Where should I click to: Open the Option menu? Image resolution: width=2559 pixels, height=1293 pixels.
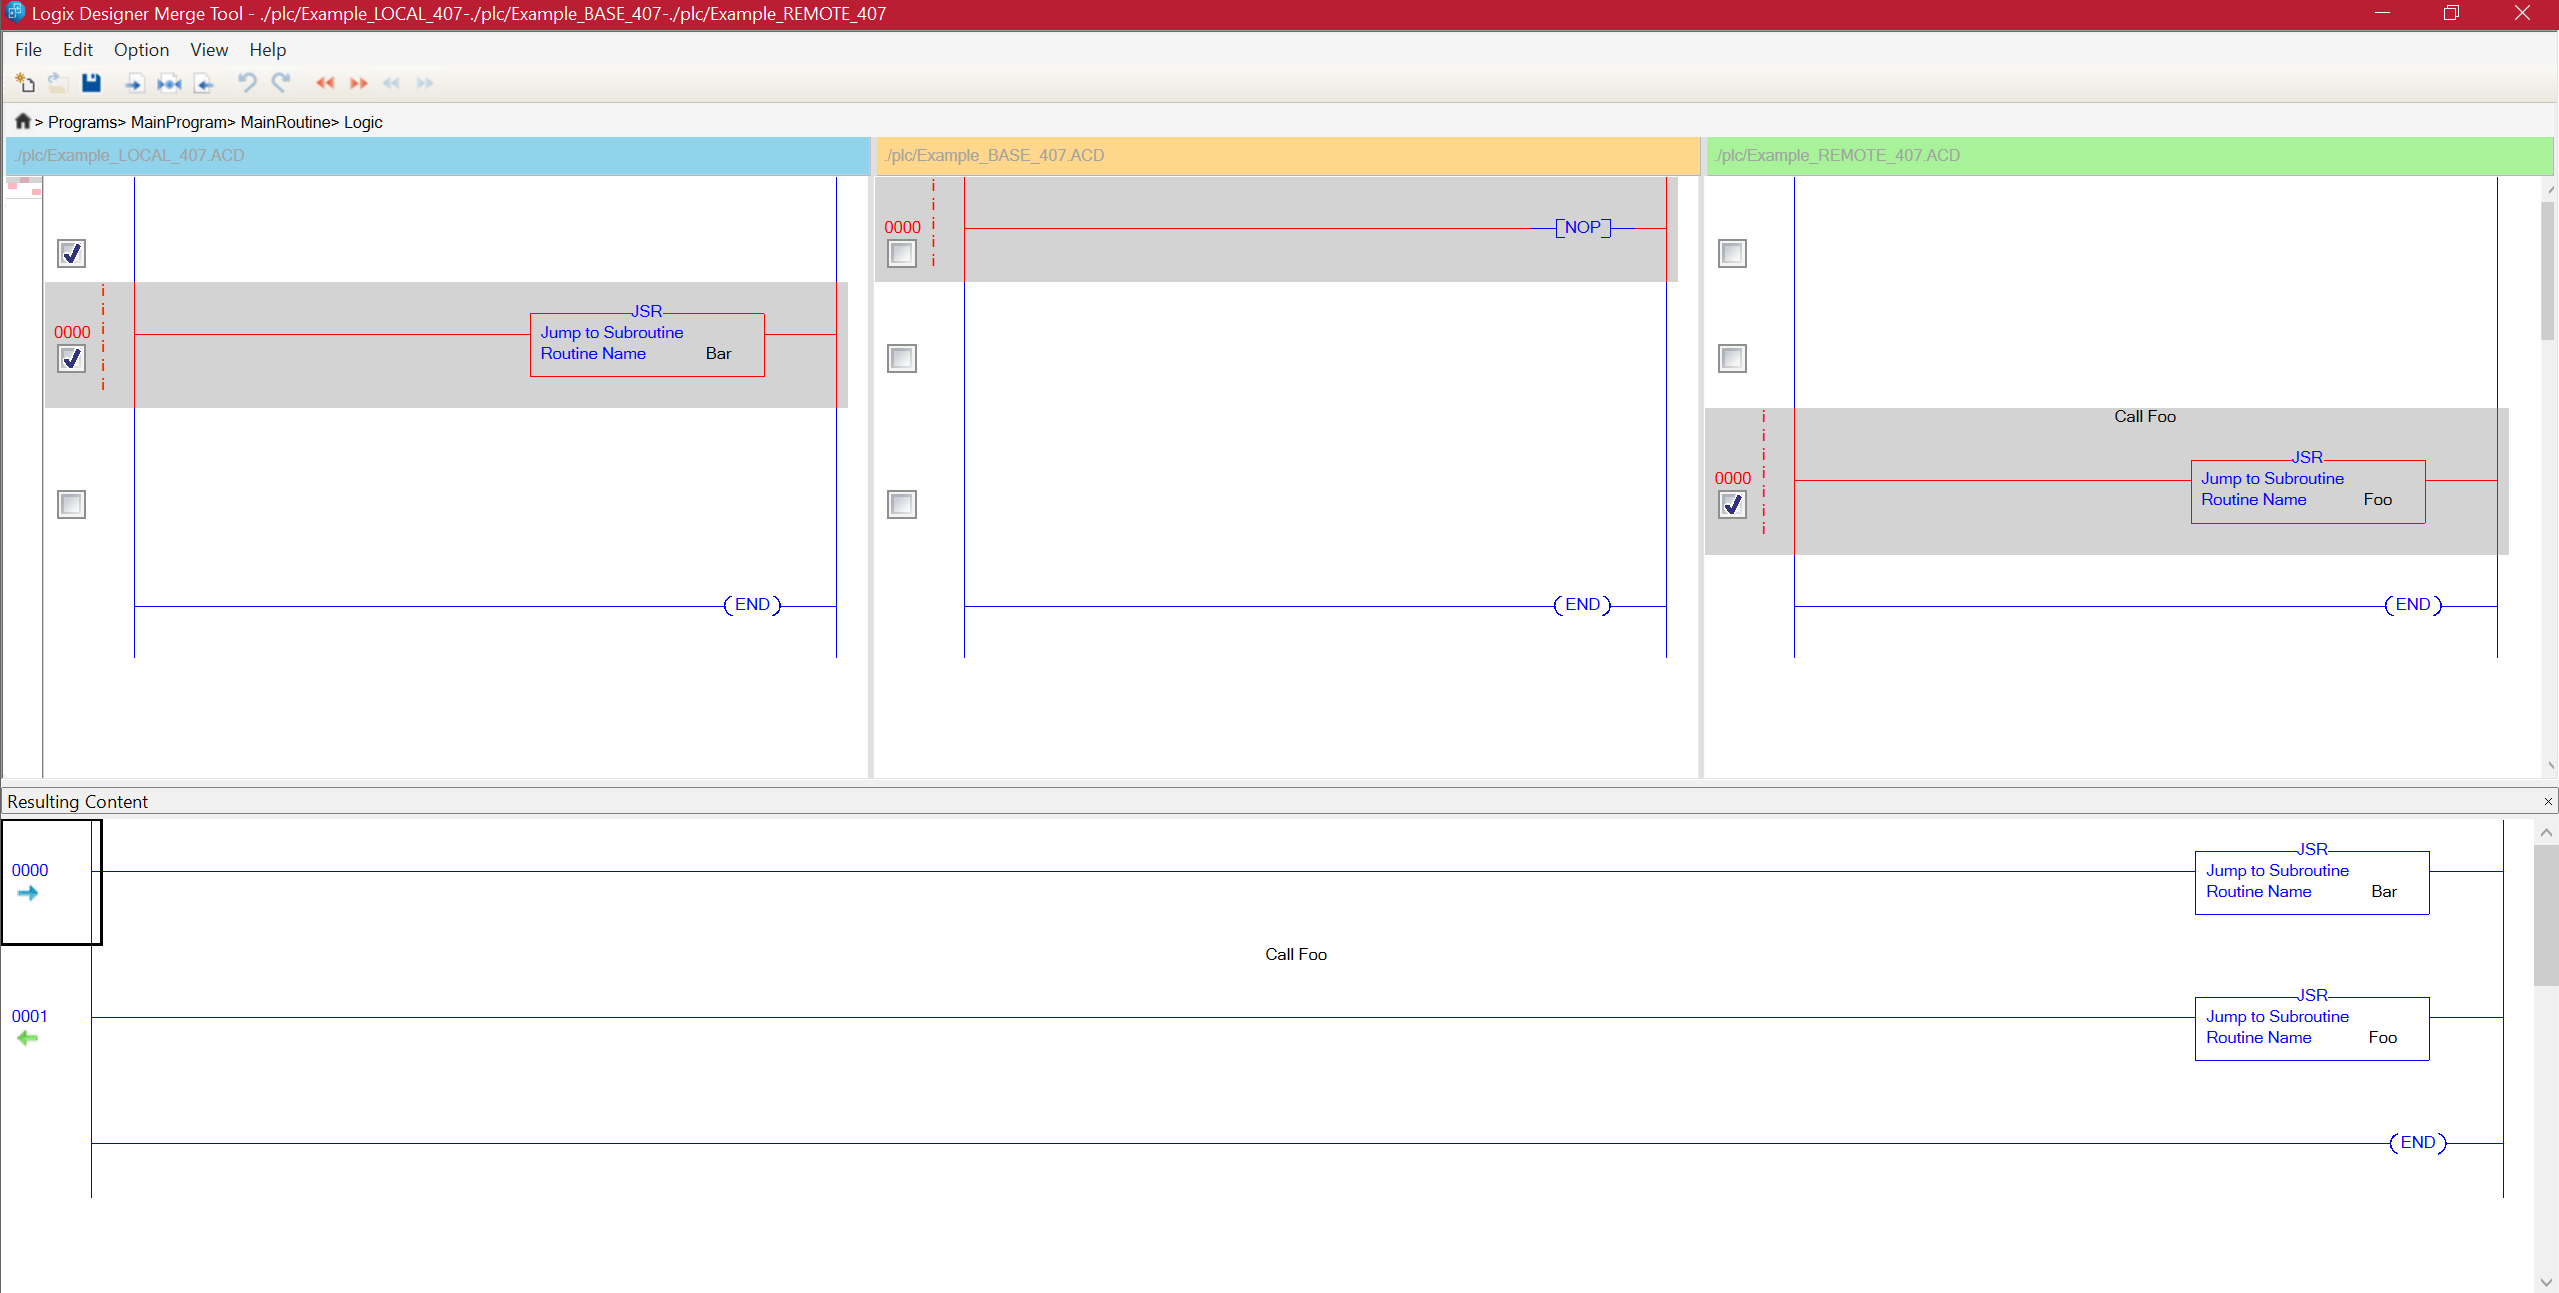point(141,50)
